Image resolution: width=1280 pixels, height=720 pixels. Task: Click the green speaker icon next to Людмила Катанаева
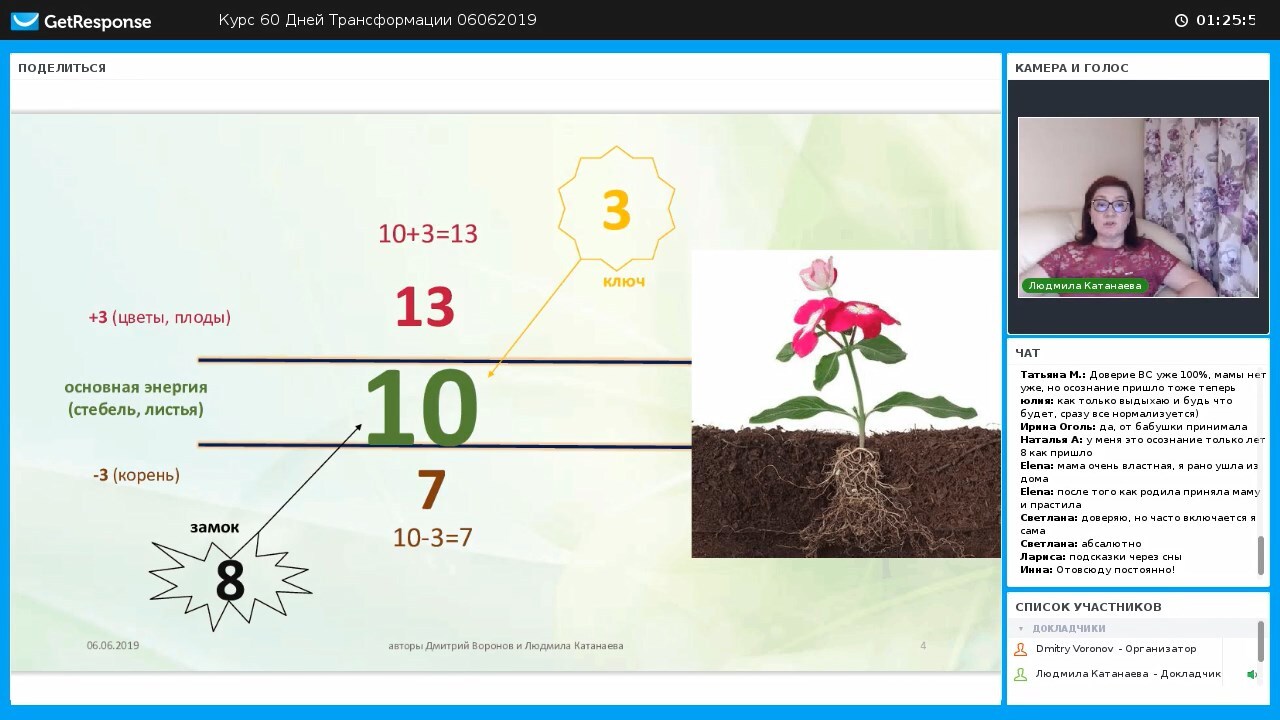click(x=1251, y=674)
